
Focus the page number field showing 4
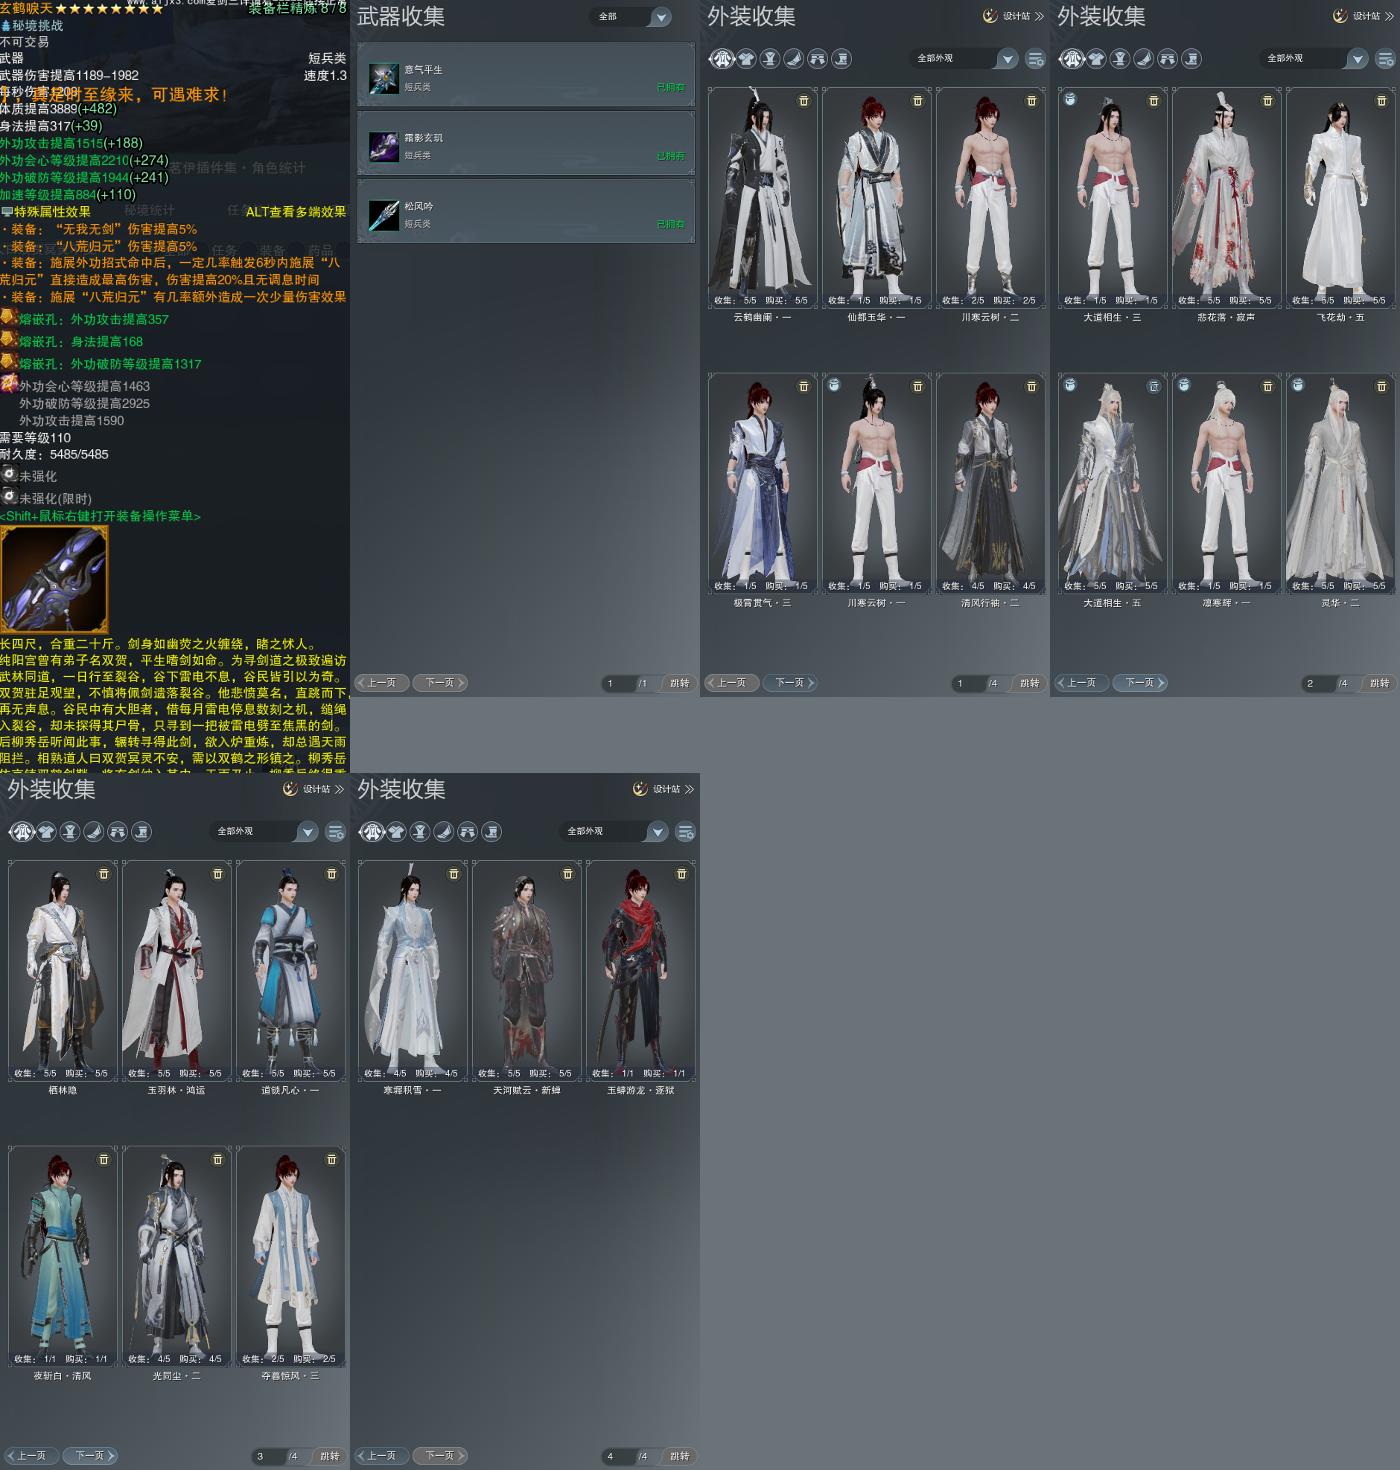pyautogui.click(x=618, y=1457)
